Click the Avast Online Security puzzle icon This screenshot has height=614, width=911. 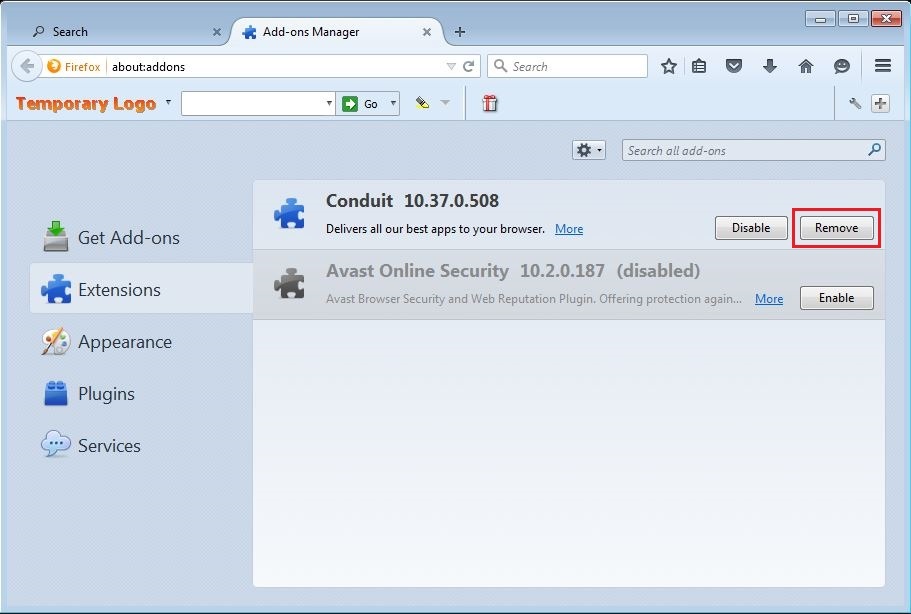click(x=289, y=283)
